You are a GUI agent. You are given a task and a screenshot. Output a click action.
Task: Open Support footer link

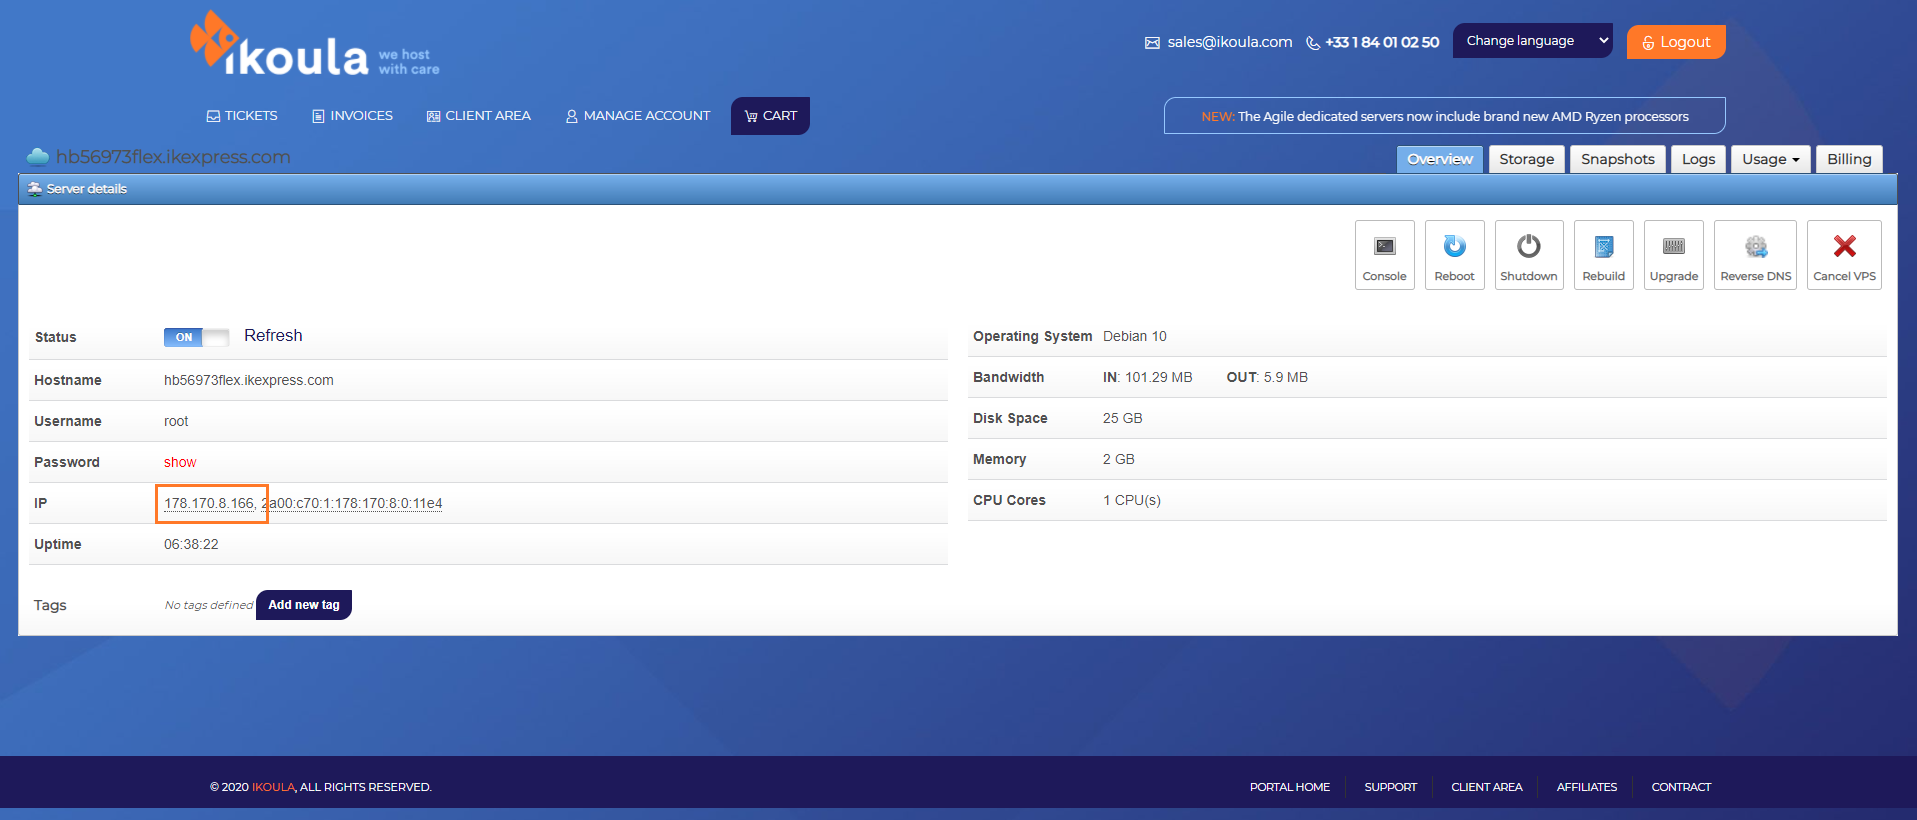point(1390,787)
